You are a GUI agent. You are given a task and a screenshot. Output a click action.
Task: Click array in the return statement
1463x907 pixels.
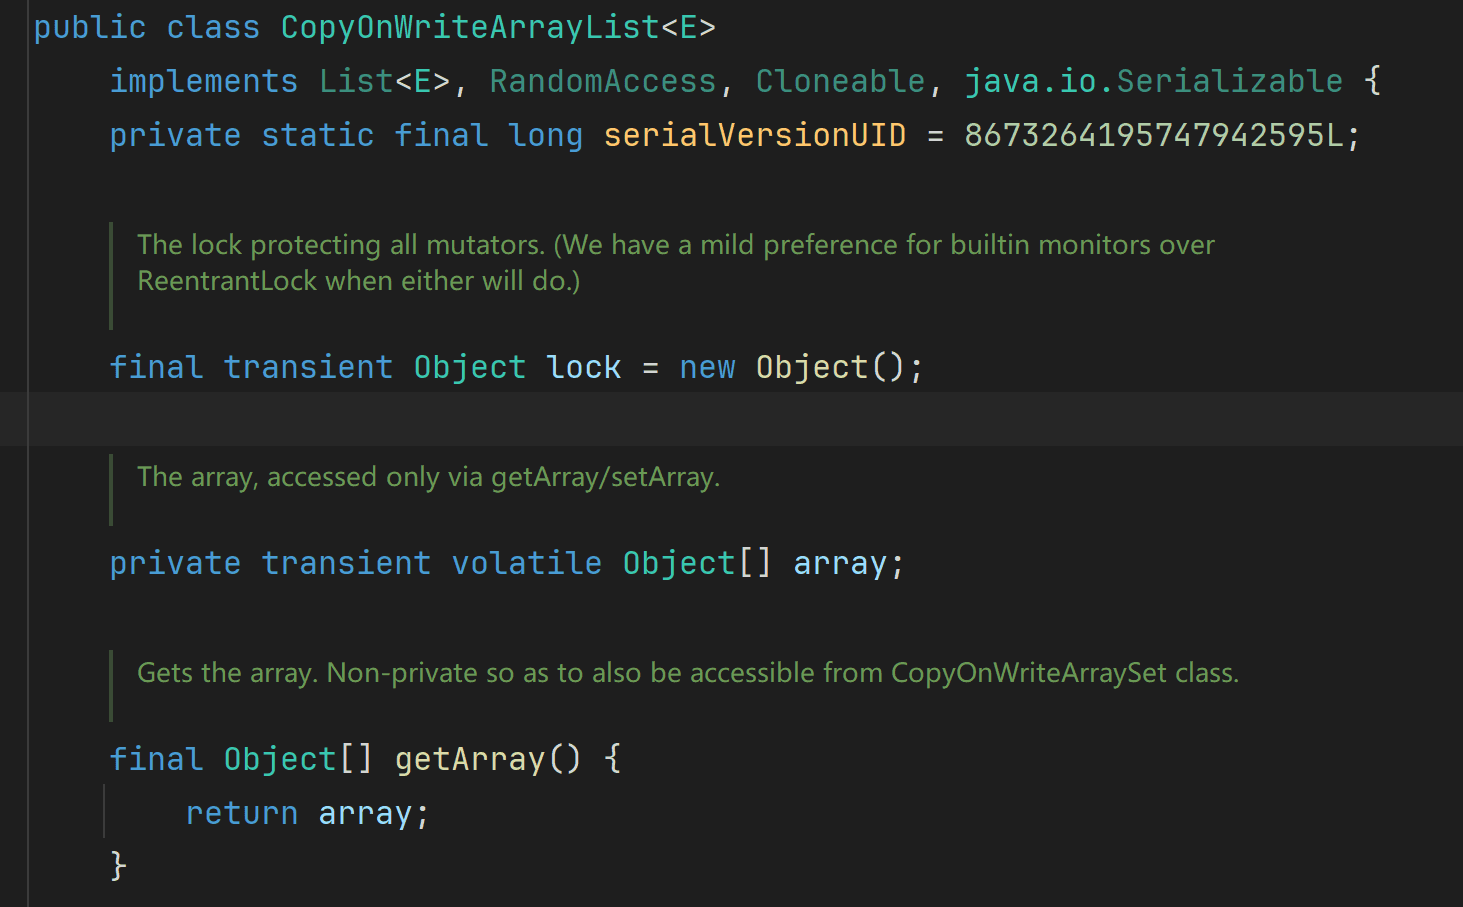[x=364, y=813]
